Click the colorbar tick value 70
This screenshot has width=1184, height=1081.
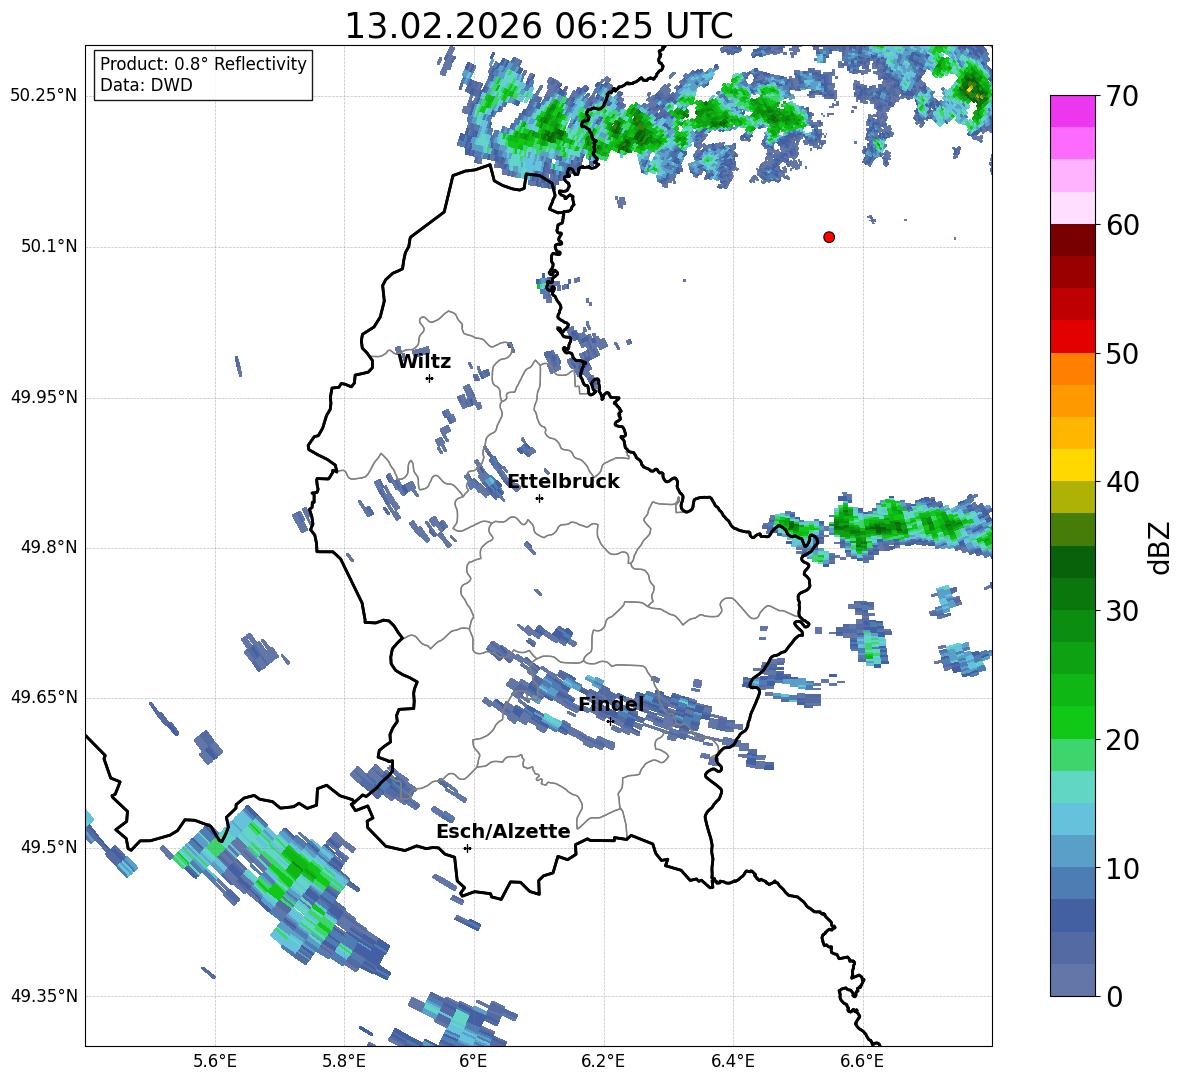pos(1122,97)
